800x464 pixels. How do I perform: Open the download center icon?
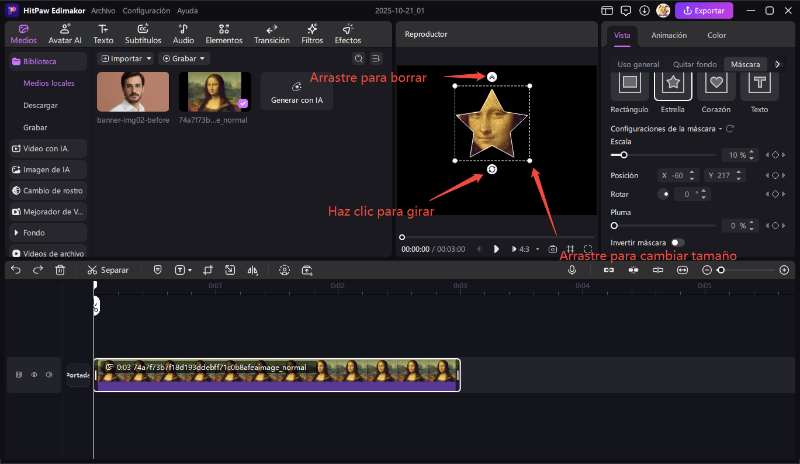click(x=644, y=11)
